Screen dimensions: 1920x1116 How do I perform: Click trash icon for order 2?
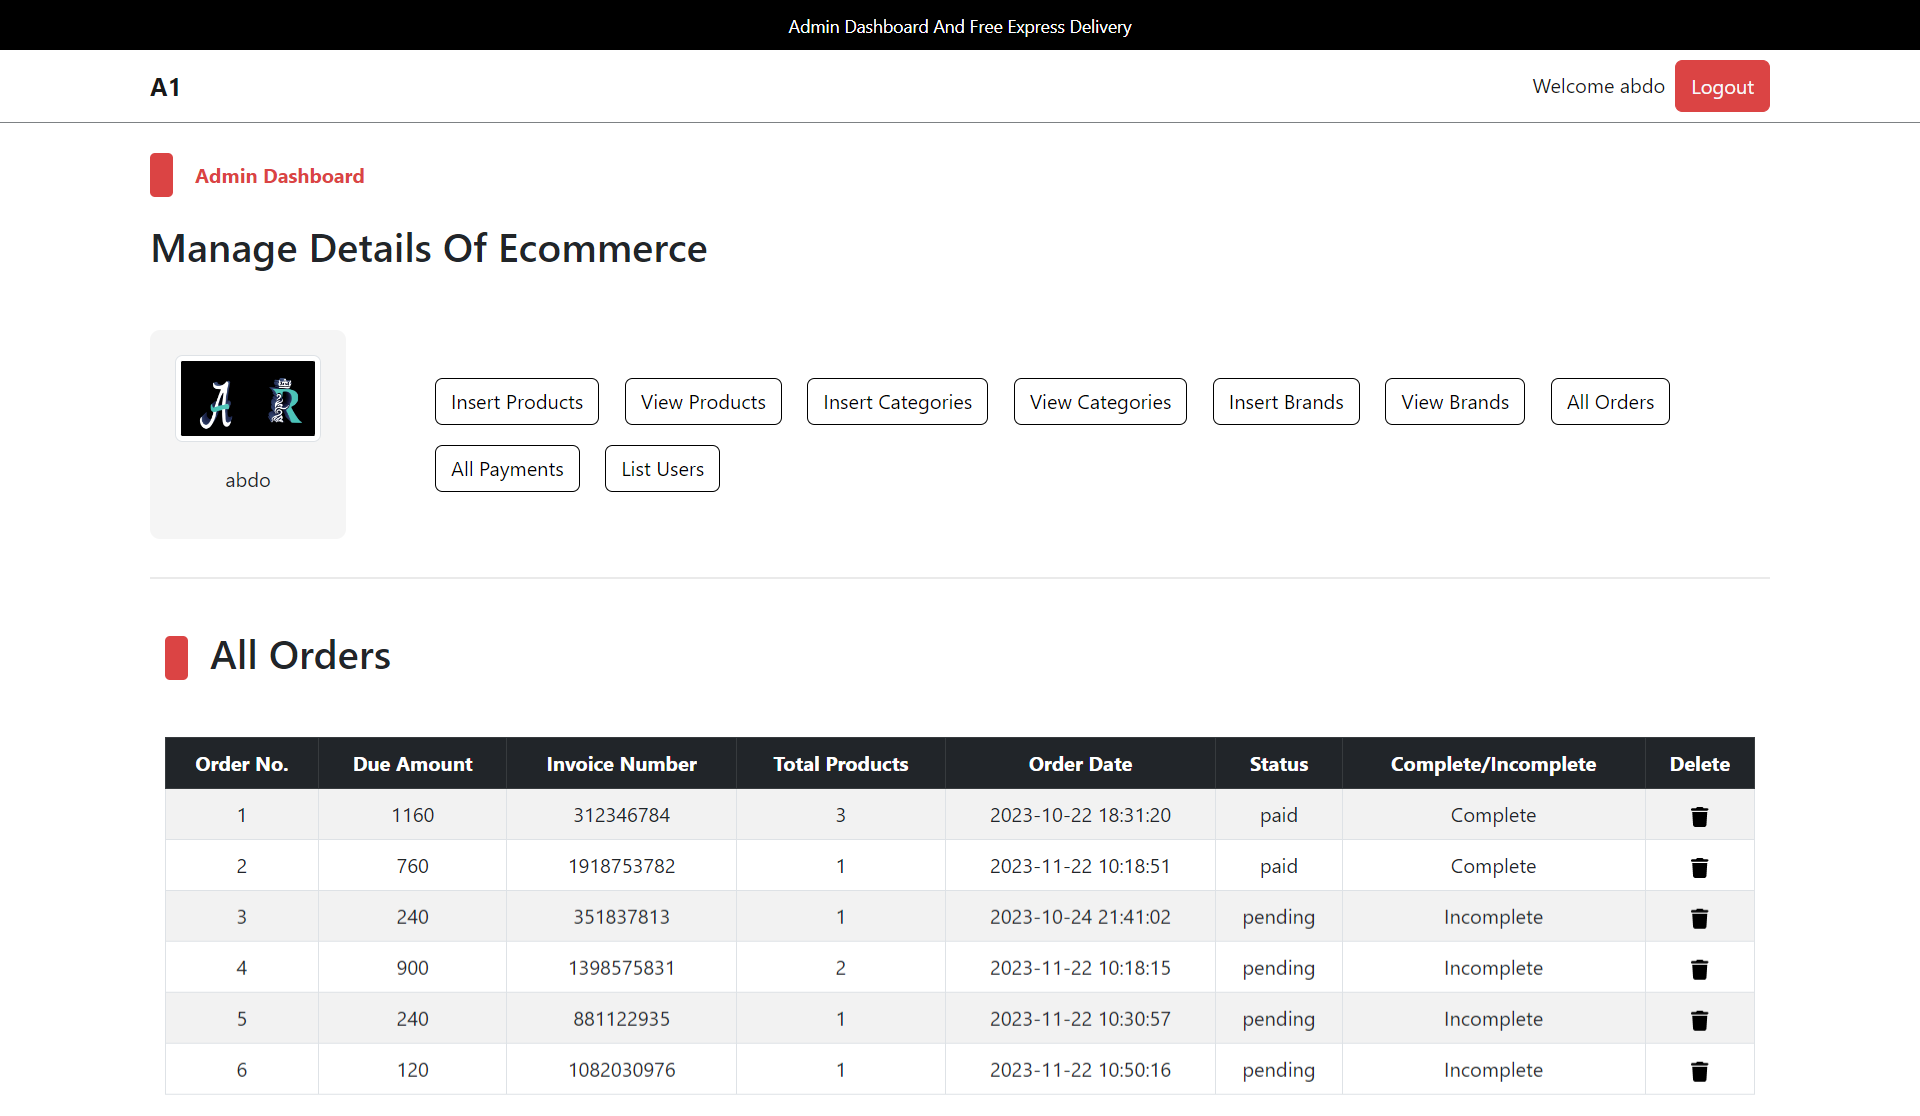(x=1699, y=867)
